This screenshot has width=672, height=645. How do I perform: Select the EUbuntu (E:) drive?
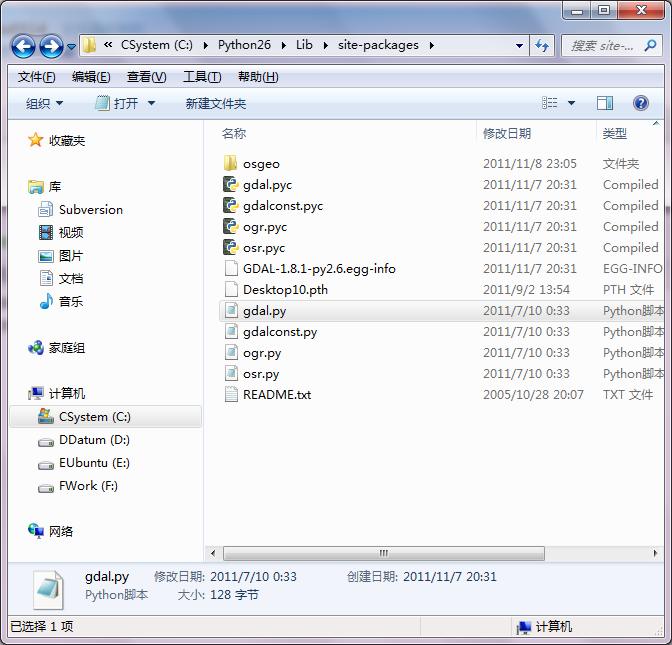tap(94, 463)
